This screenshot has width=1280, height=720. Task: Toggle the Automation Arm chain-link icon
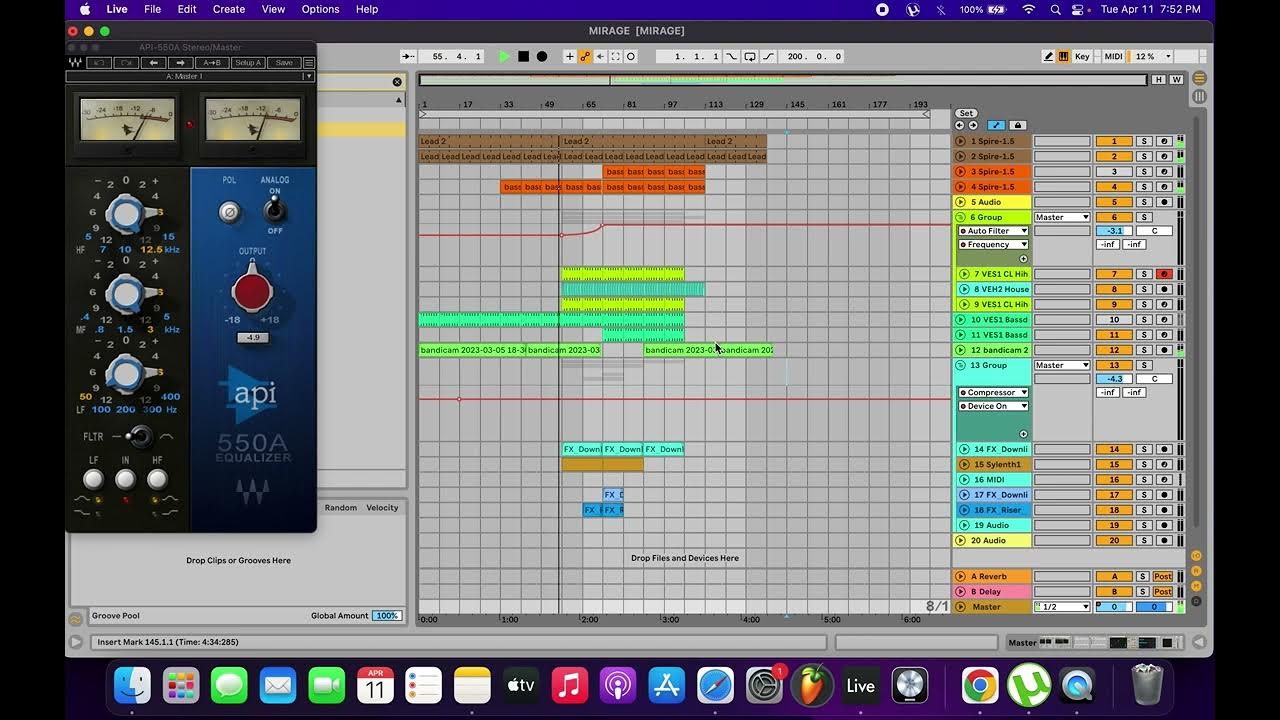pos(585,57)
